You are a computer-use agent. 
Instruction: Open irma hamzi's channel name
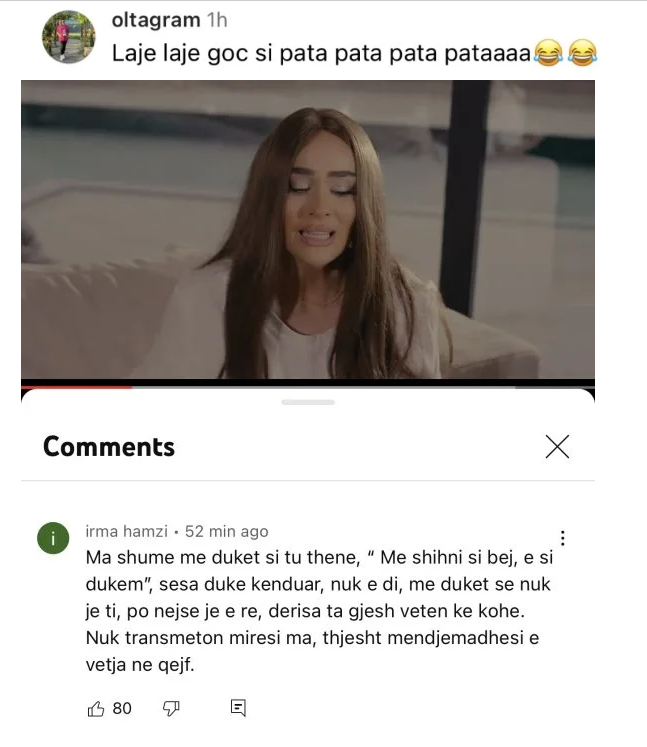point(127,531)
